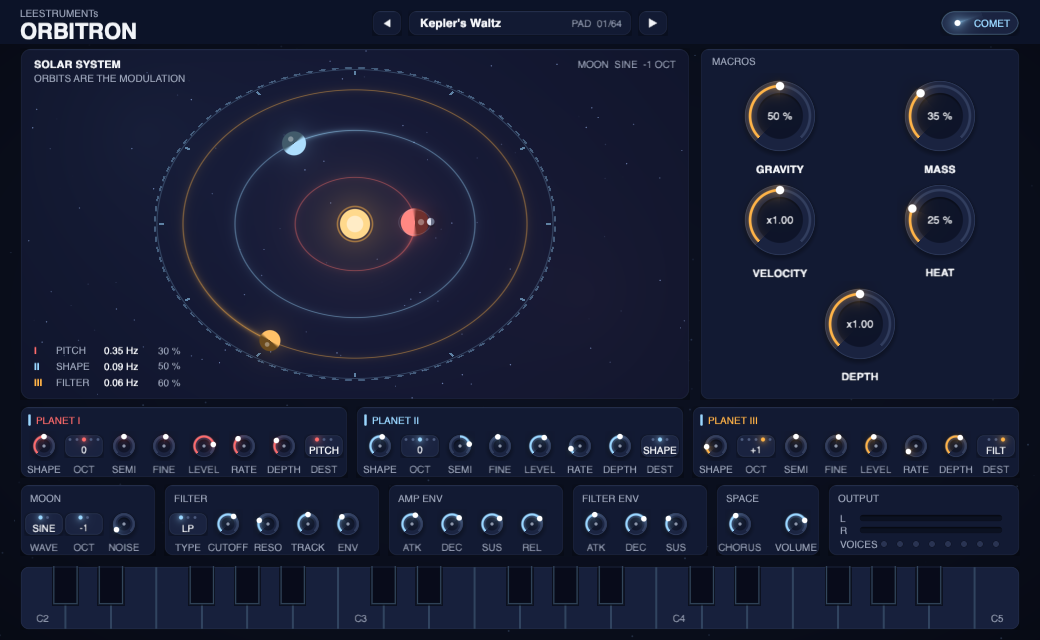Change Planet III FILT destination
Screen dimensions: 1040x640
[x=996, y=446]
